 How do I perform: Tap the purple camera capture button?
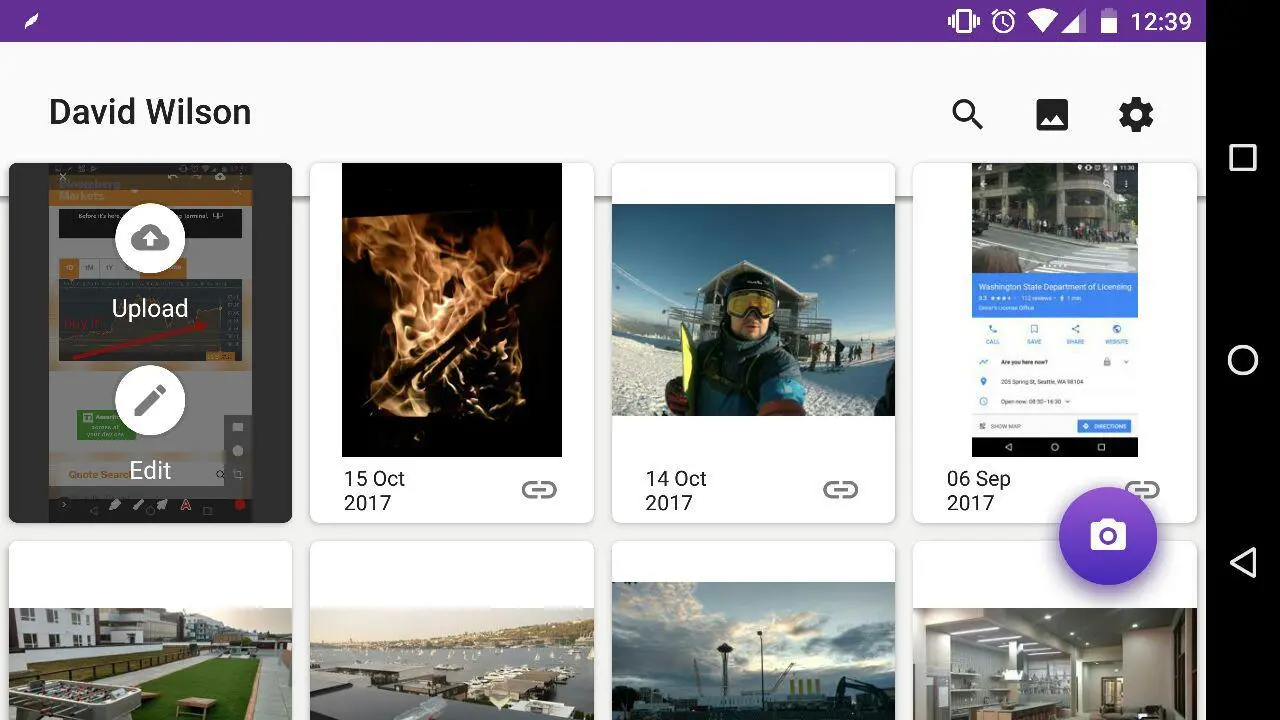click(x=1108, y=536)
